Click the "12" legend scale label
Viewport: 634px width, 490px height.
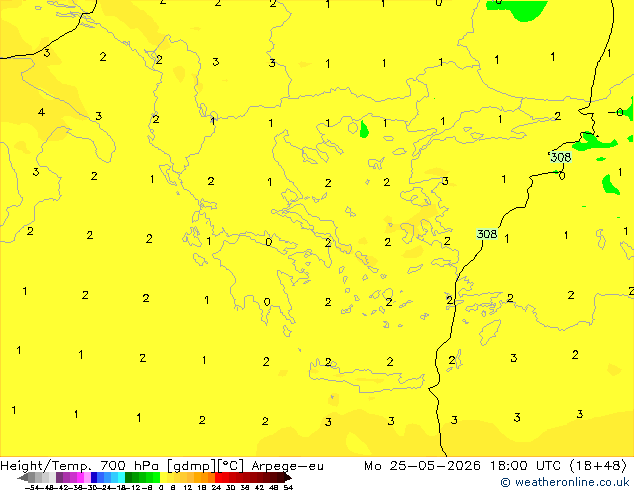click(x=188, y=487)
